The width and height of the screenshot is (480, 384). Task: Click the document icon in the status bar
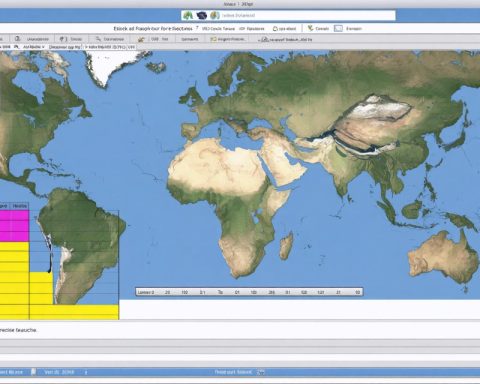click(x=33, y=372)
